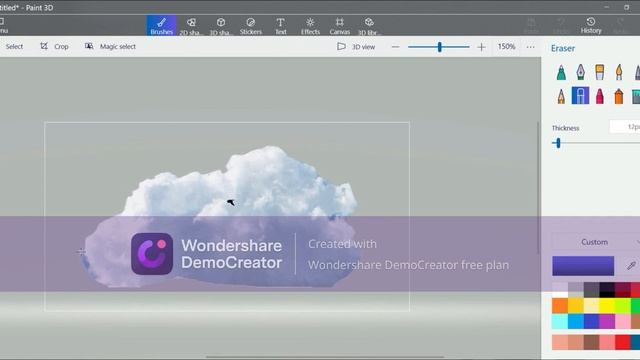Viewport: 640px width, 360px height.
Task: Select the Eraser tool in brush grid
Action: (580, 96)
